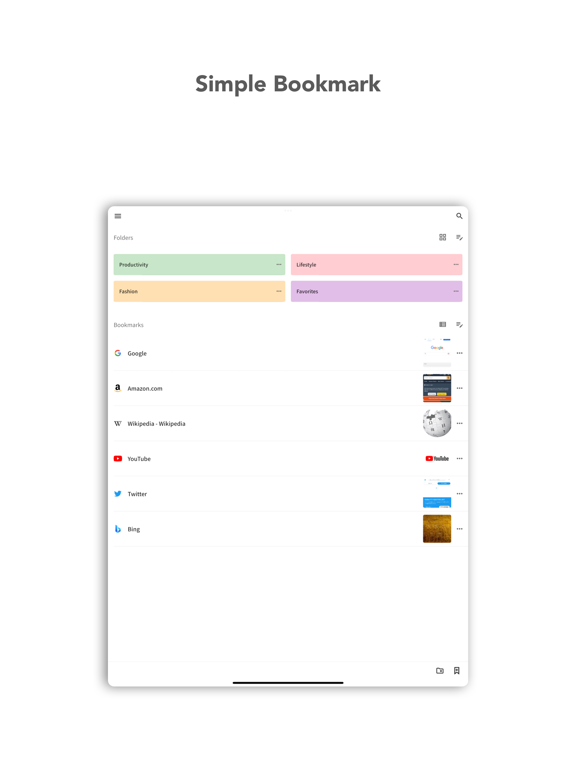This screenshot has height=768, width=576.
Task: Open the Twitter bookmark title
Action: click(x=137, y=494)
